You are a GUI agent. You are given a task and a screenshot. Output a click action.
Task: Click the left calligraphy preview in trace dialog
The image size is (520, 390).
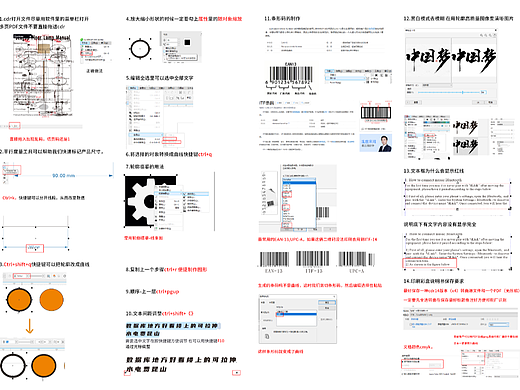[428, 60]
